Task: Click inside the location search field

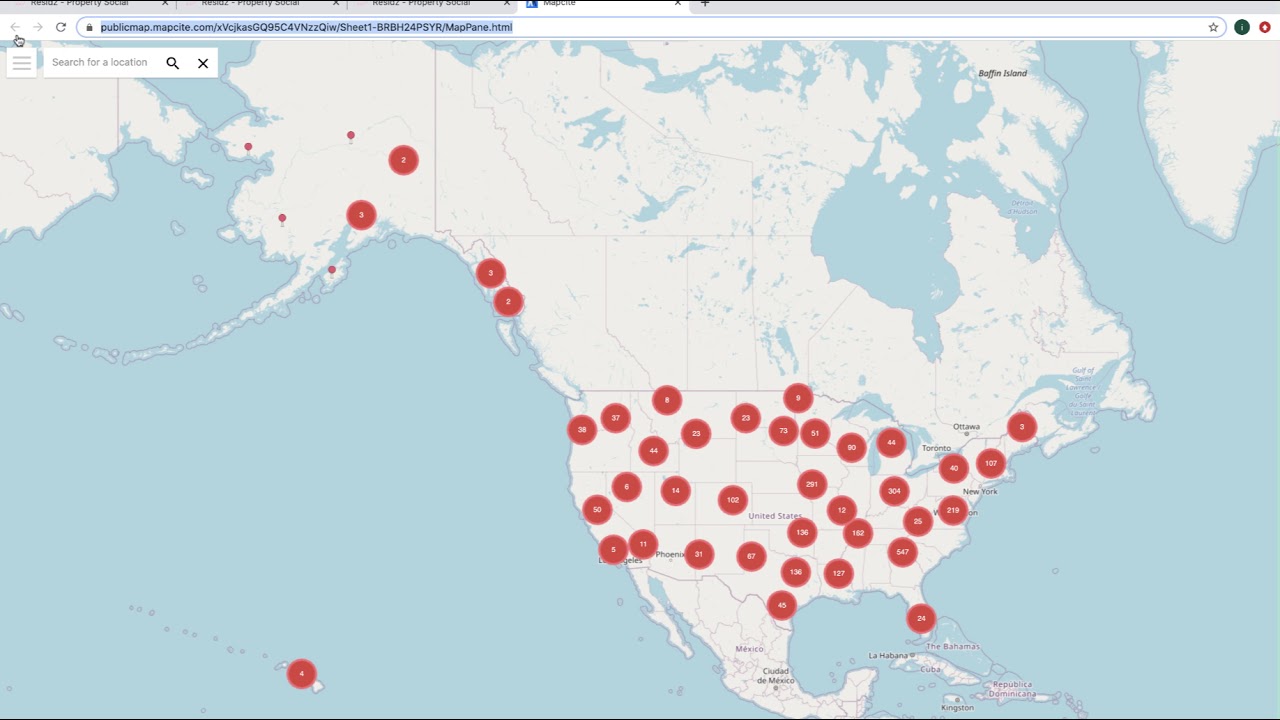Action: tap(100, 62)
